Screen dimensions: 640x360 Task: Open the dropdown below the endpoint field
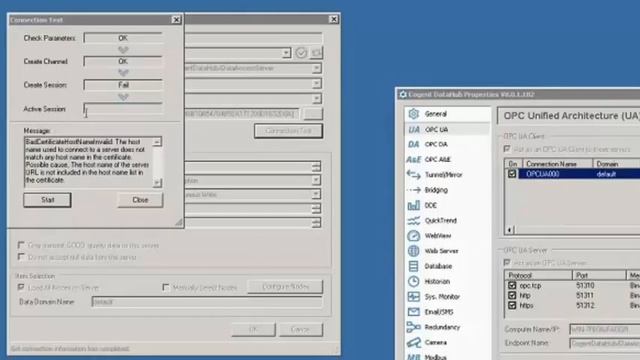tap(316, 84)
